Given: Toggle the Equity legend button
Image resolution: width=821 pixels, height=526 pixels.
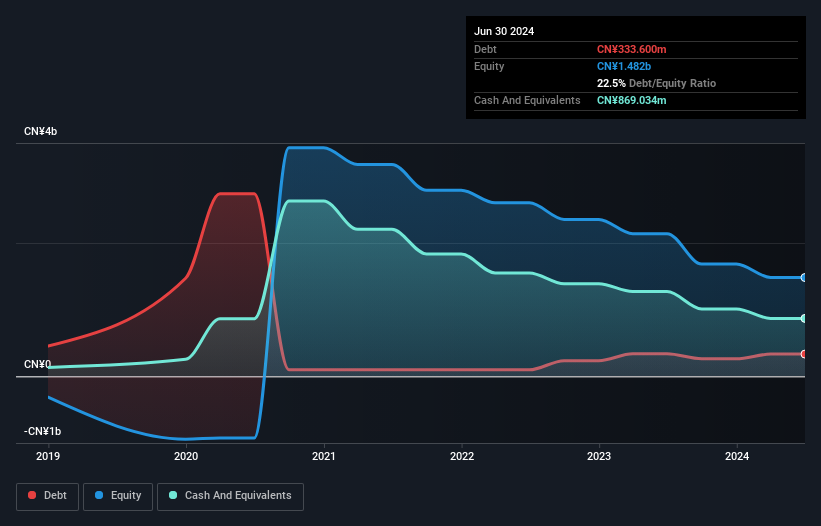Looking at the screenshot, I should pos(118,496).
